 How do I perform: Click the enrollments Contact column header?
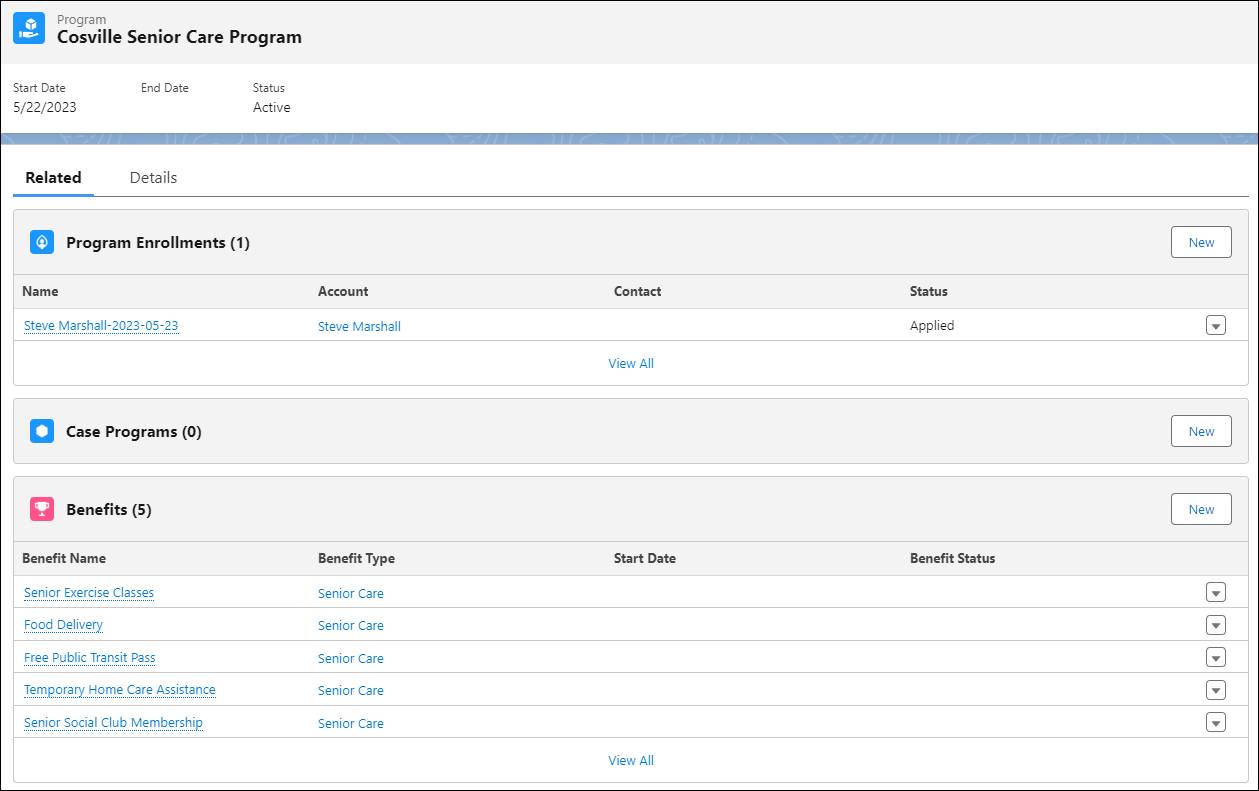[x=638, y=291]
